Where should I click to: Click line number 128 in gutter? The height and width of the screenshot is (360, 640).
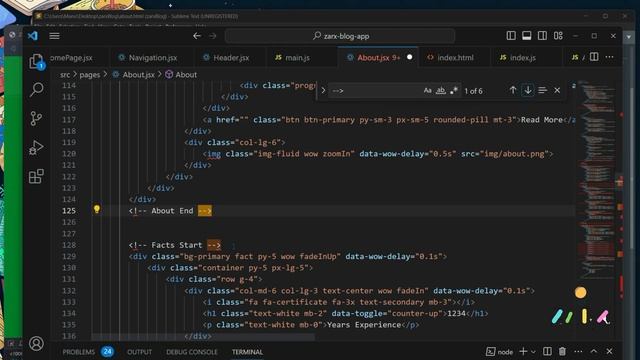click(x=69, y=245)
